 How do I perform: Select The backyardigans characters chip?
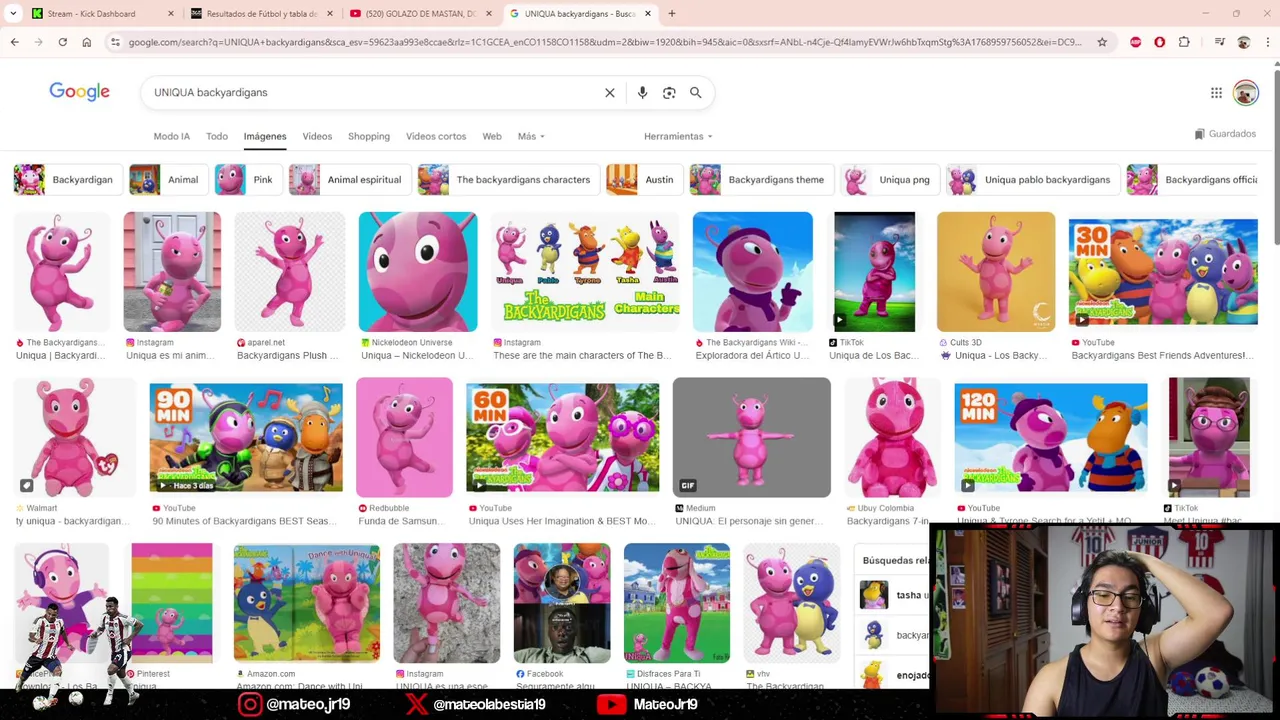507,180
